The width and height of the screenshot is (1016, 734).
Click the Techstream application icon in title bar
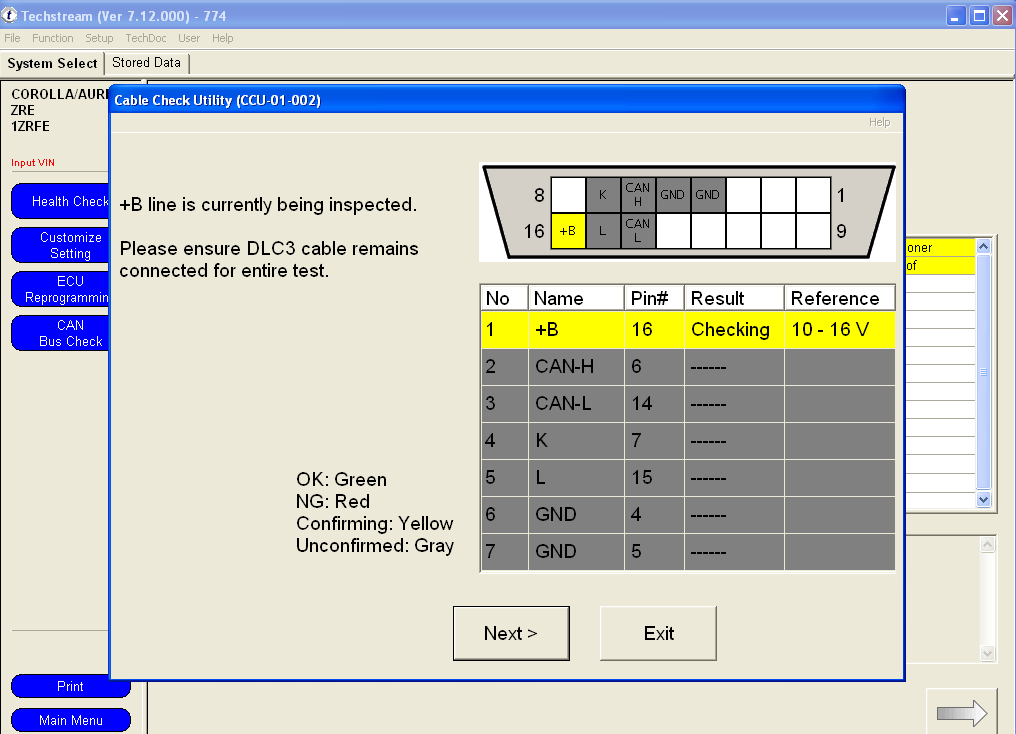point(10,15)
